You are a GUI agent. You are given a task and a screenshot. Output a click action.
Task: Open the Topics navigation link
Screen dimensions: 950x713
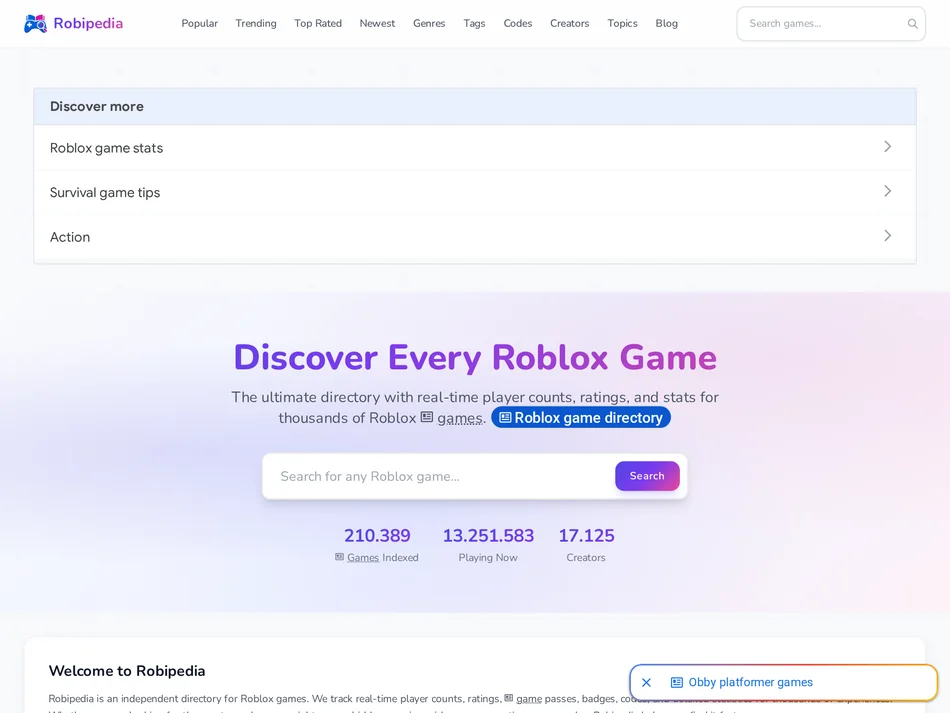click(622, 24)
